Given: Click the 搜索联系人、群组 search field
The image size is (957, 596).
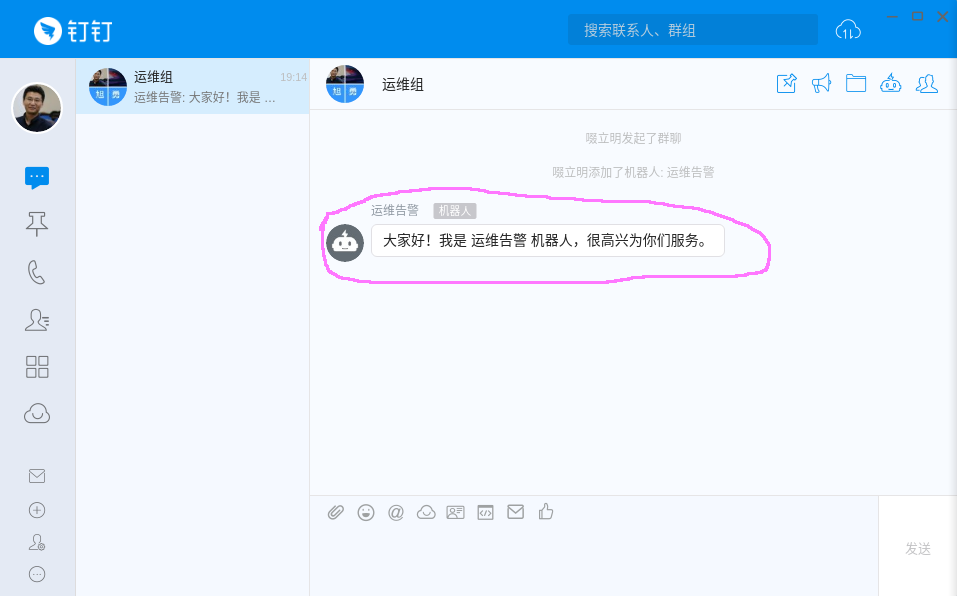Looking at the screenshot, I should pos(692,30).
